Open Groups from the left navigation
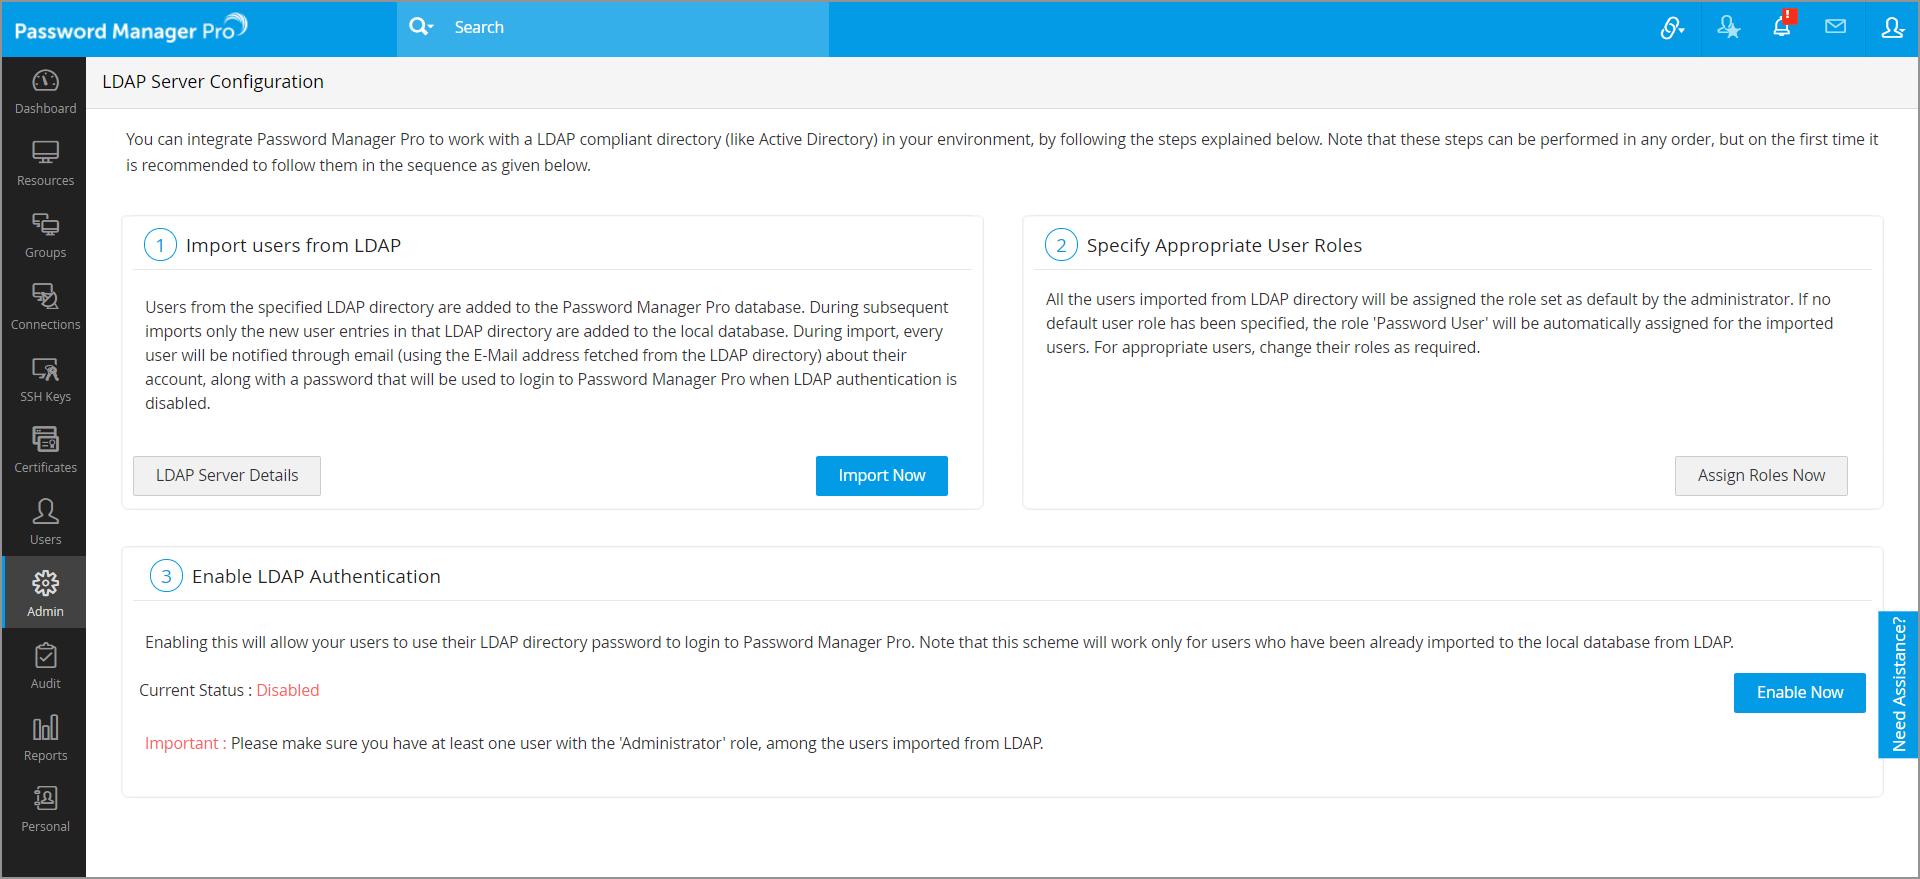 tap(45, 237)
